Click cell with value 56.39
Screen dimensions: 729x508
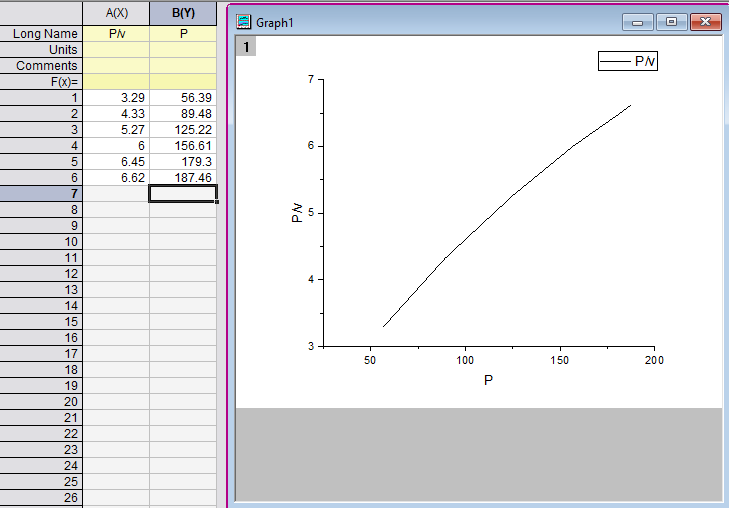[x=183, y=98]
